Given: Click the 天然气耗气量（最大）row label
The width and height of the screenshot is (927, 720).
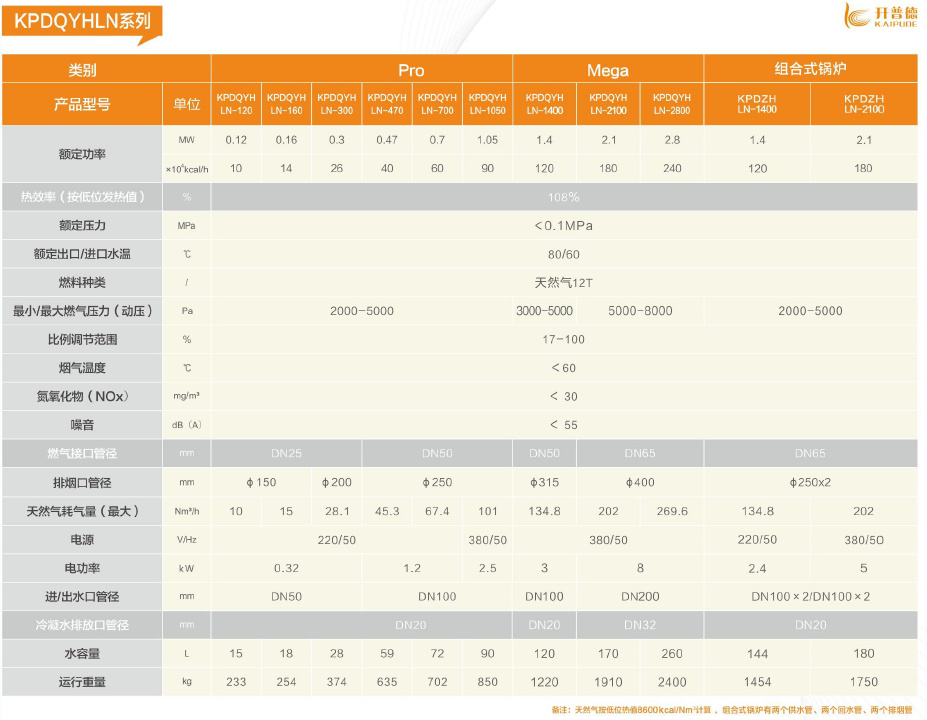Looking at the screenshot, I should tap(82, 511).
